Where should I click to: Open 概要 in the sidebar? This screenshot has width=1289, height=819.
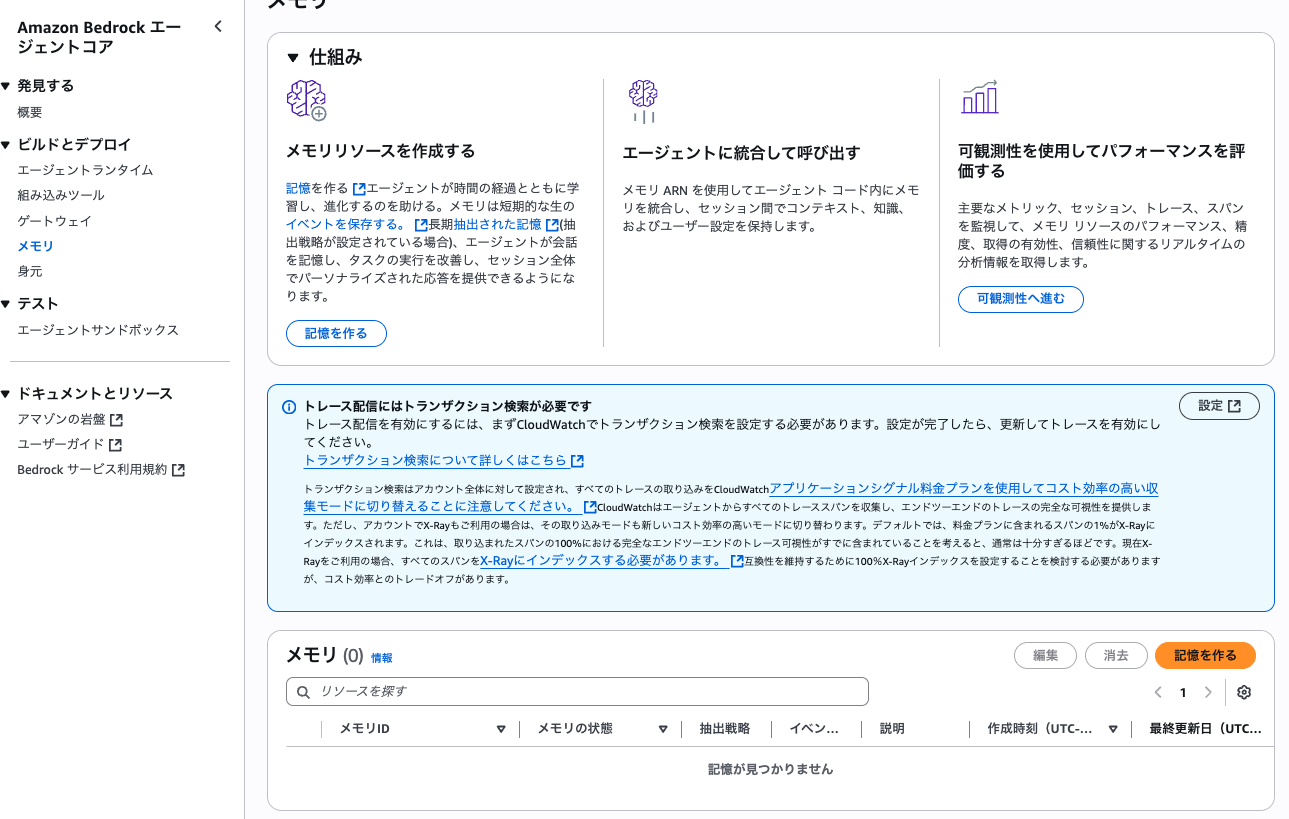pyautogui.click(x=30, y=113)
